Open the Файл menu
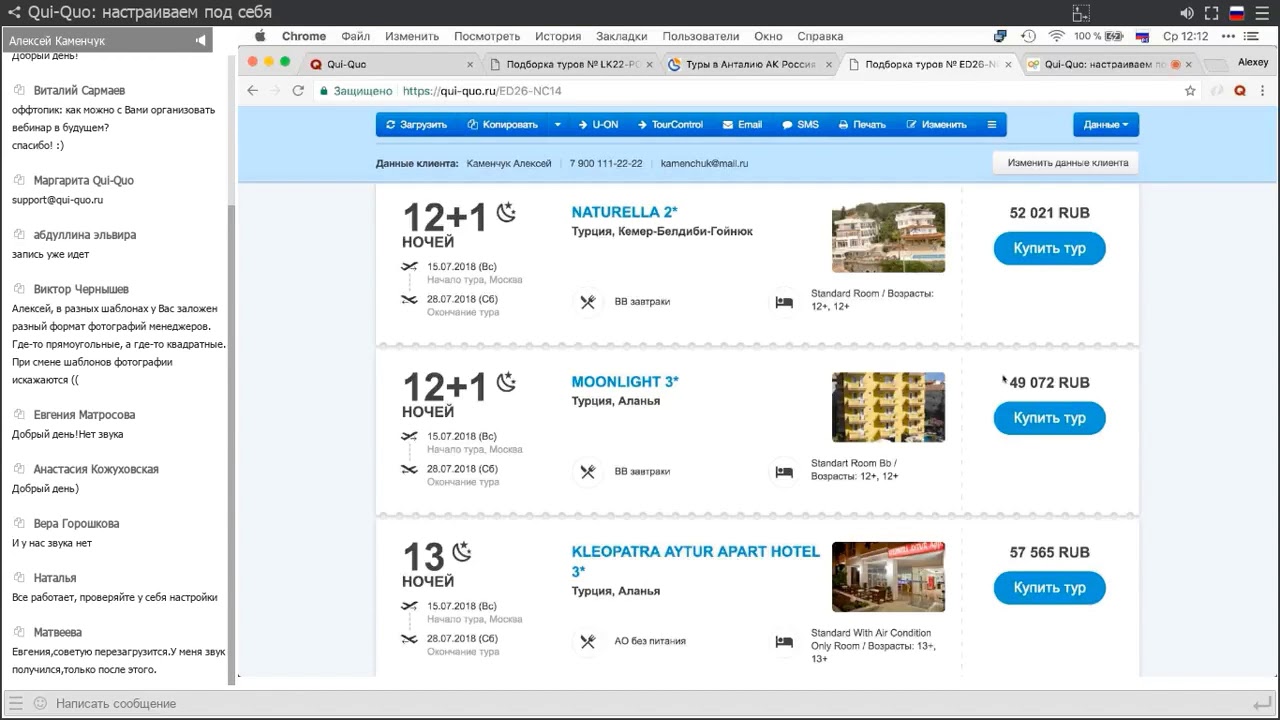Screen dimensions: 1280x720 point(355,36)
